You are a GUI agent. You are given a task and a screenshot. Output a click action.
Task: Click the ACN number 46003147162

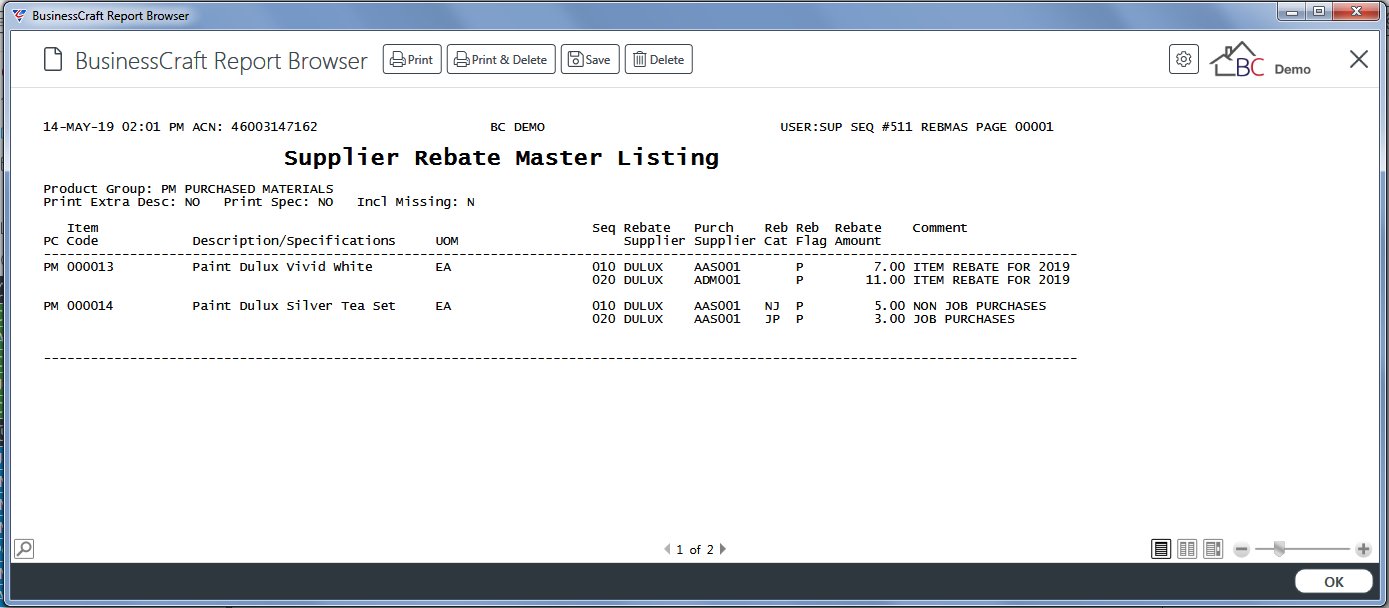[274, 127]
